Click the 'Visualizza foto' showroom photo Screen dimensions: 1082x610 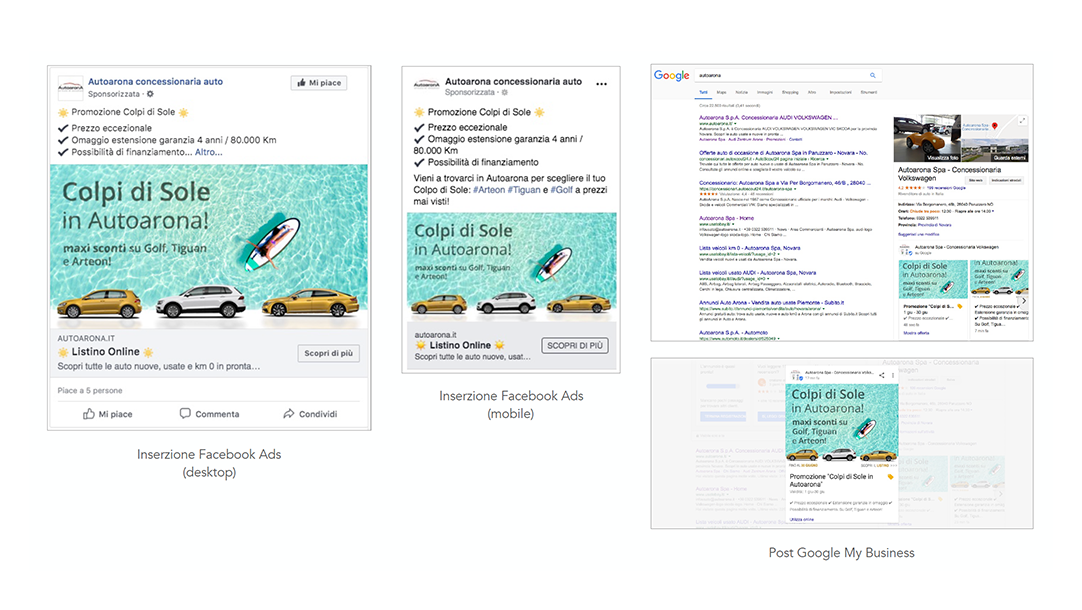tap(927, 139)
